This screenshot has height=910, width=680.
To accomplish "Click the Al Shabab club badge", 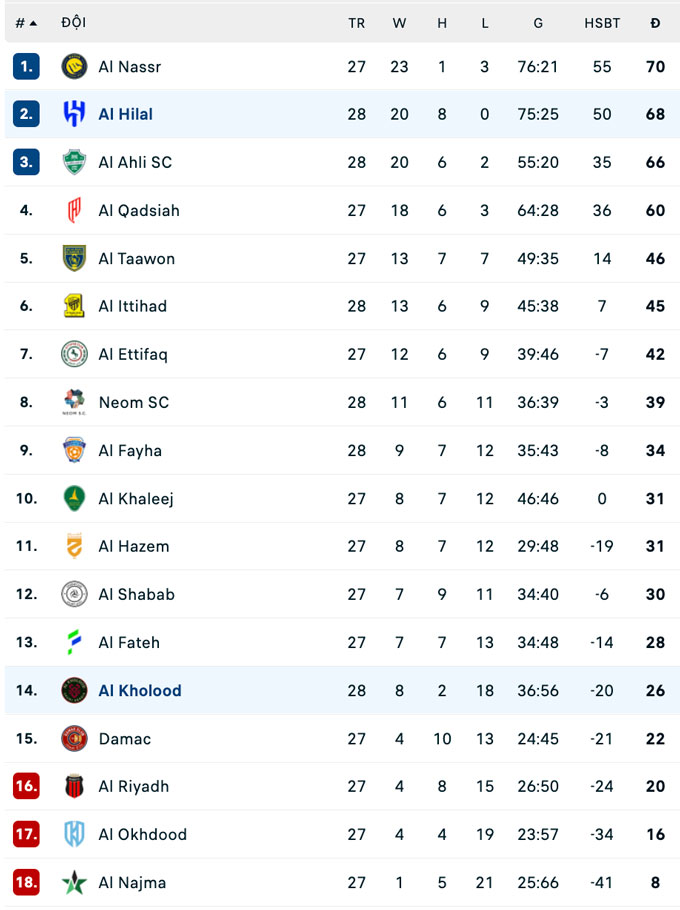I will [75, 594].
